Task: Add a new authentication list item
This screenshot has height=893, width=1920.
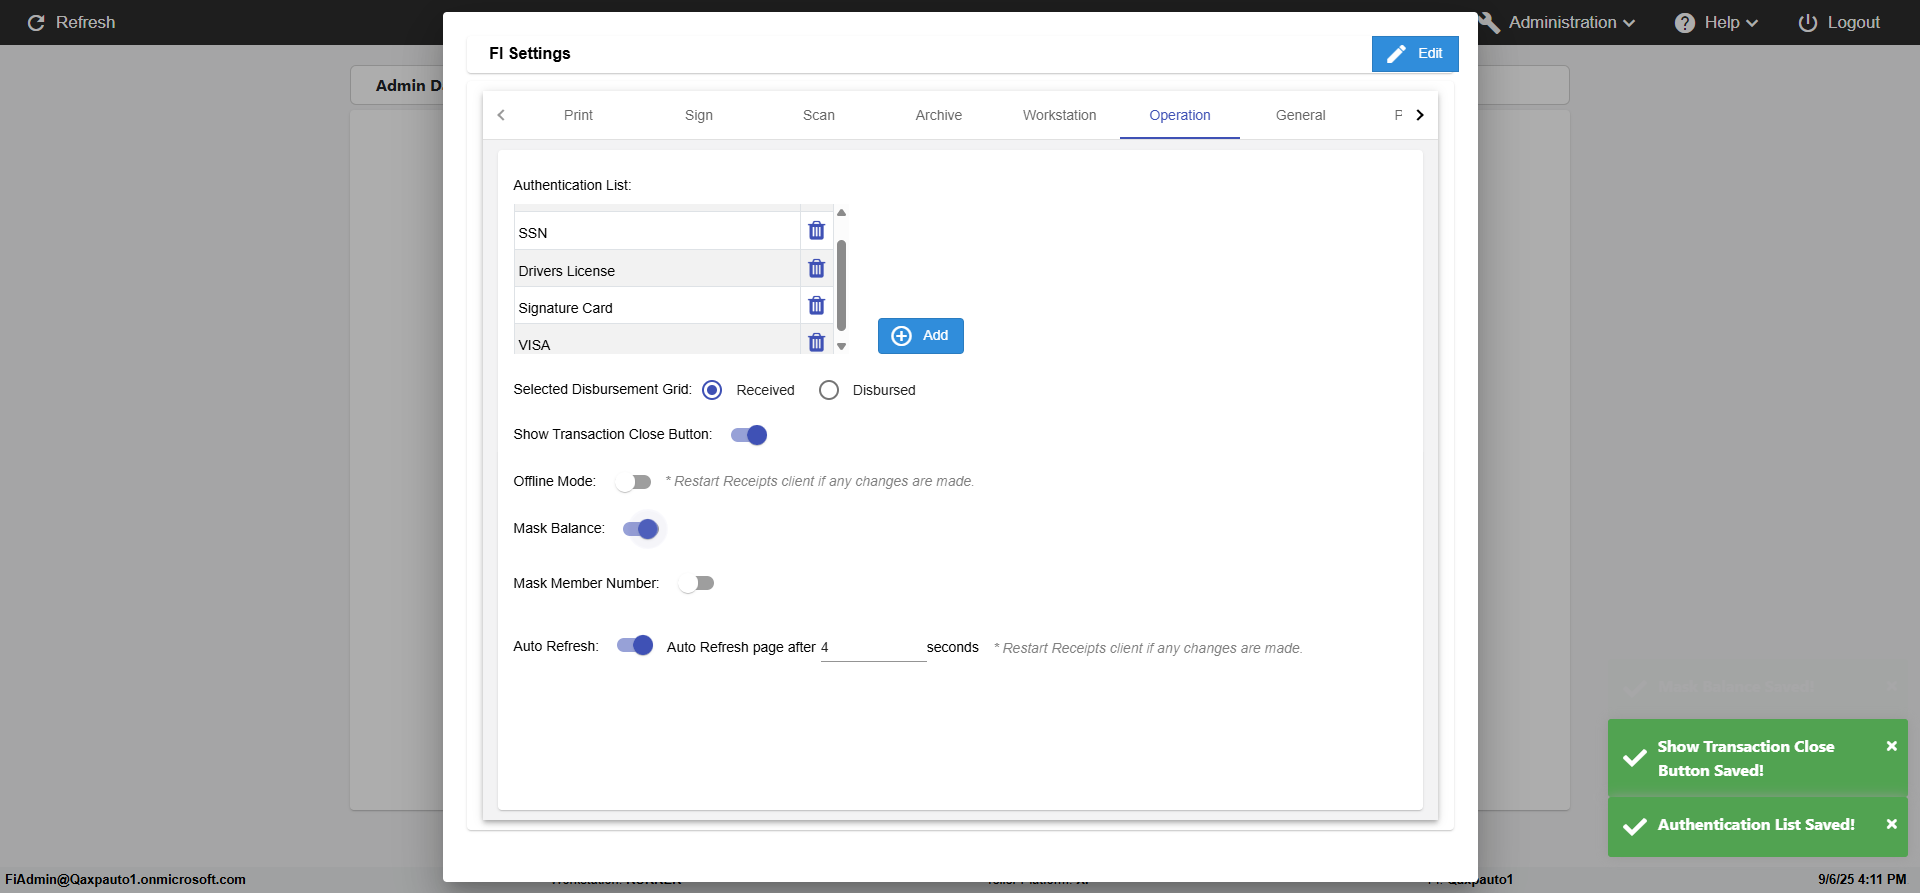Action: pyautogui.click(x=920, y=336)
